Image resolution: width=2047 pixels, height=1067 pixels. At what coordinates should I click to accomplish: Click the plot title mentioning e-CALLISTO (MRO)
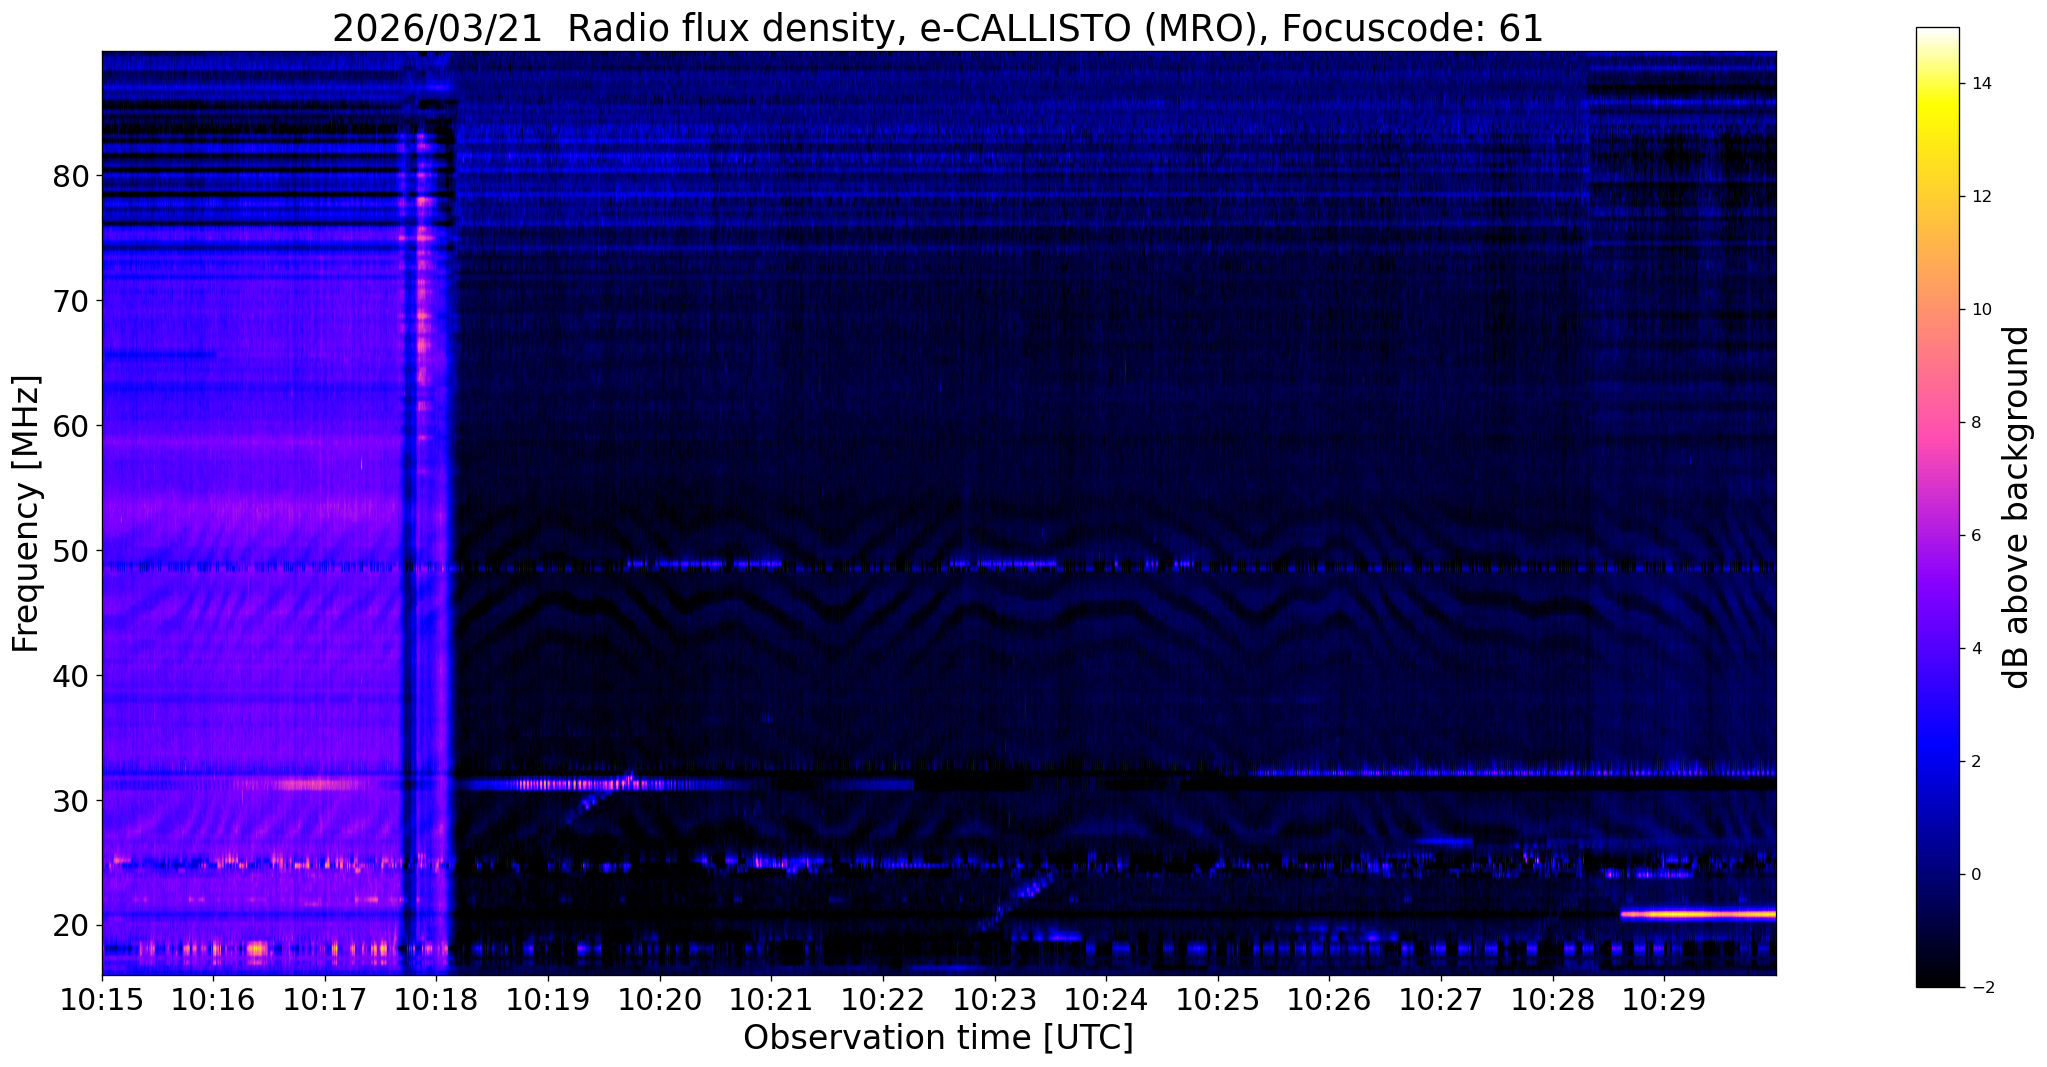click(938, 28)
